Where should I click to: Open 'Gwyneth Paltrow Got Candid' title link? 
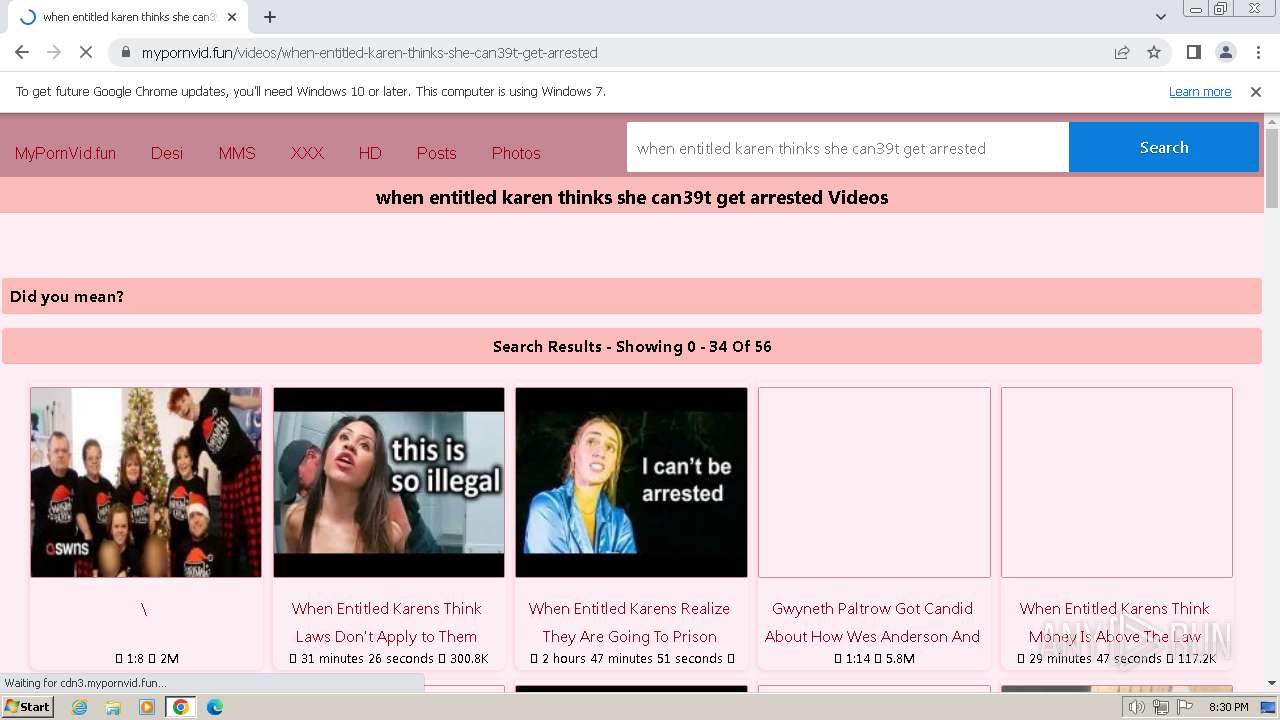(x=873, y=622)
